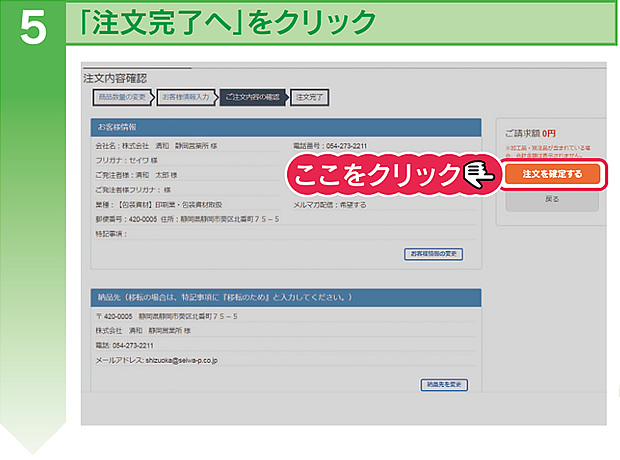This screenshot has height=460, width=620.
Task: Click the 注文内容確認 page heading
Action: click(x=115, y=78)
